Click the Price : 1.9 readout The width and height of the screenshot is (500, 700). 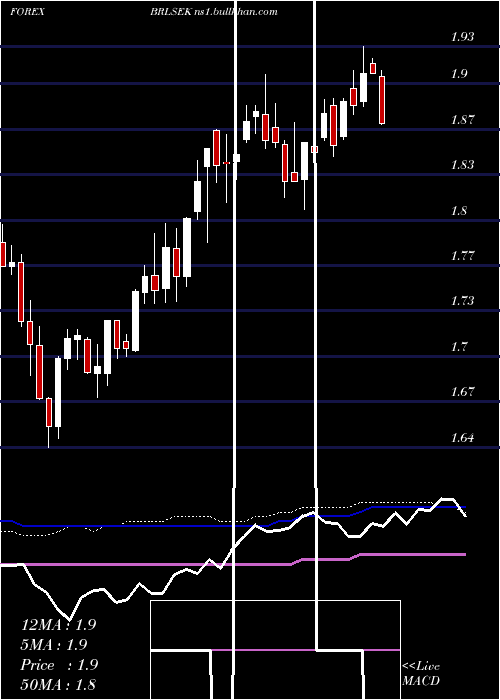[x=58, y=665]
